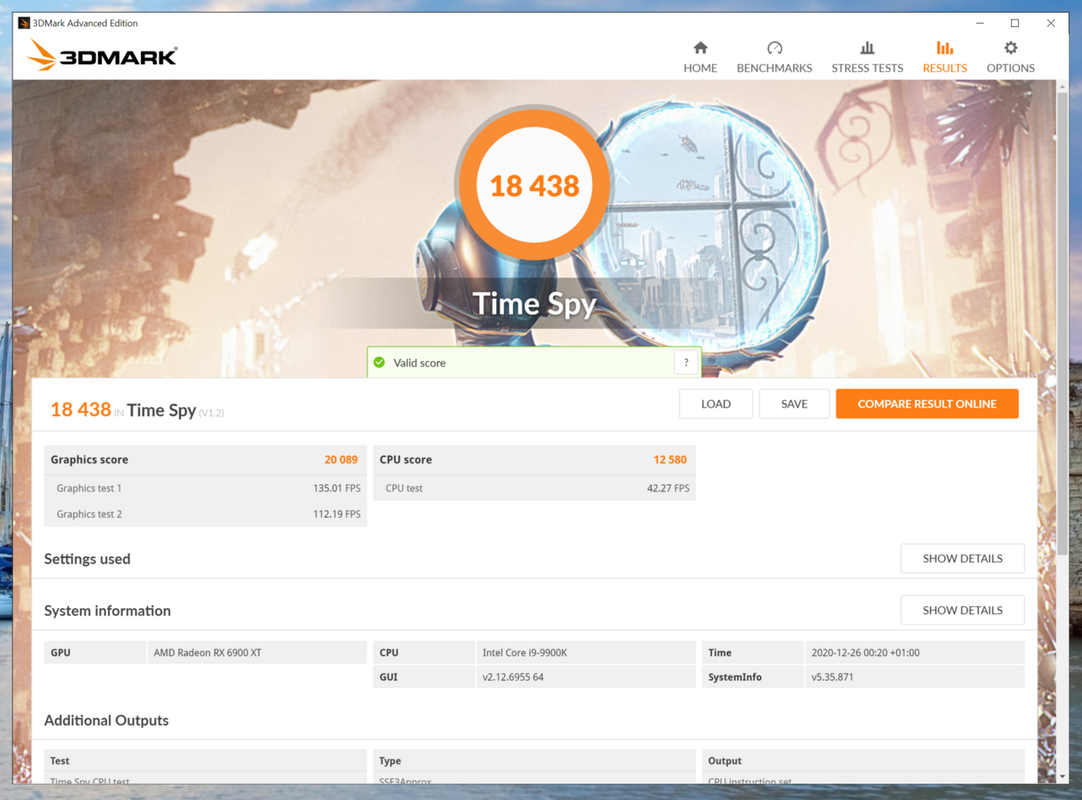
Task: Click the time value 2020-12-26 00:20
Action: point(865,652)
